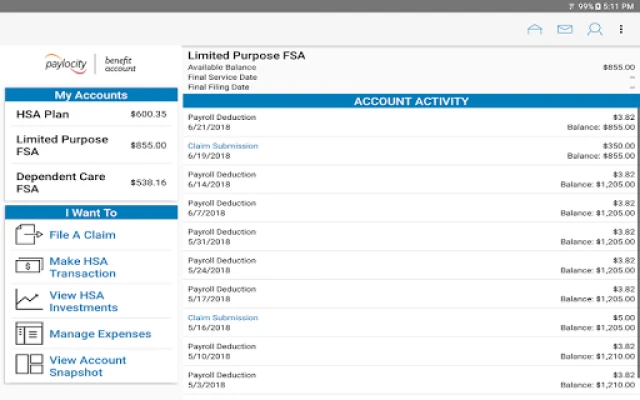This screenshot has width=640, height=400.
Task: Tap the View HSA Investments chart icon
Action: 29,300
